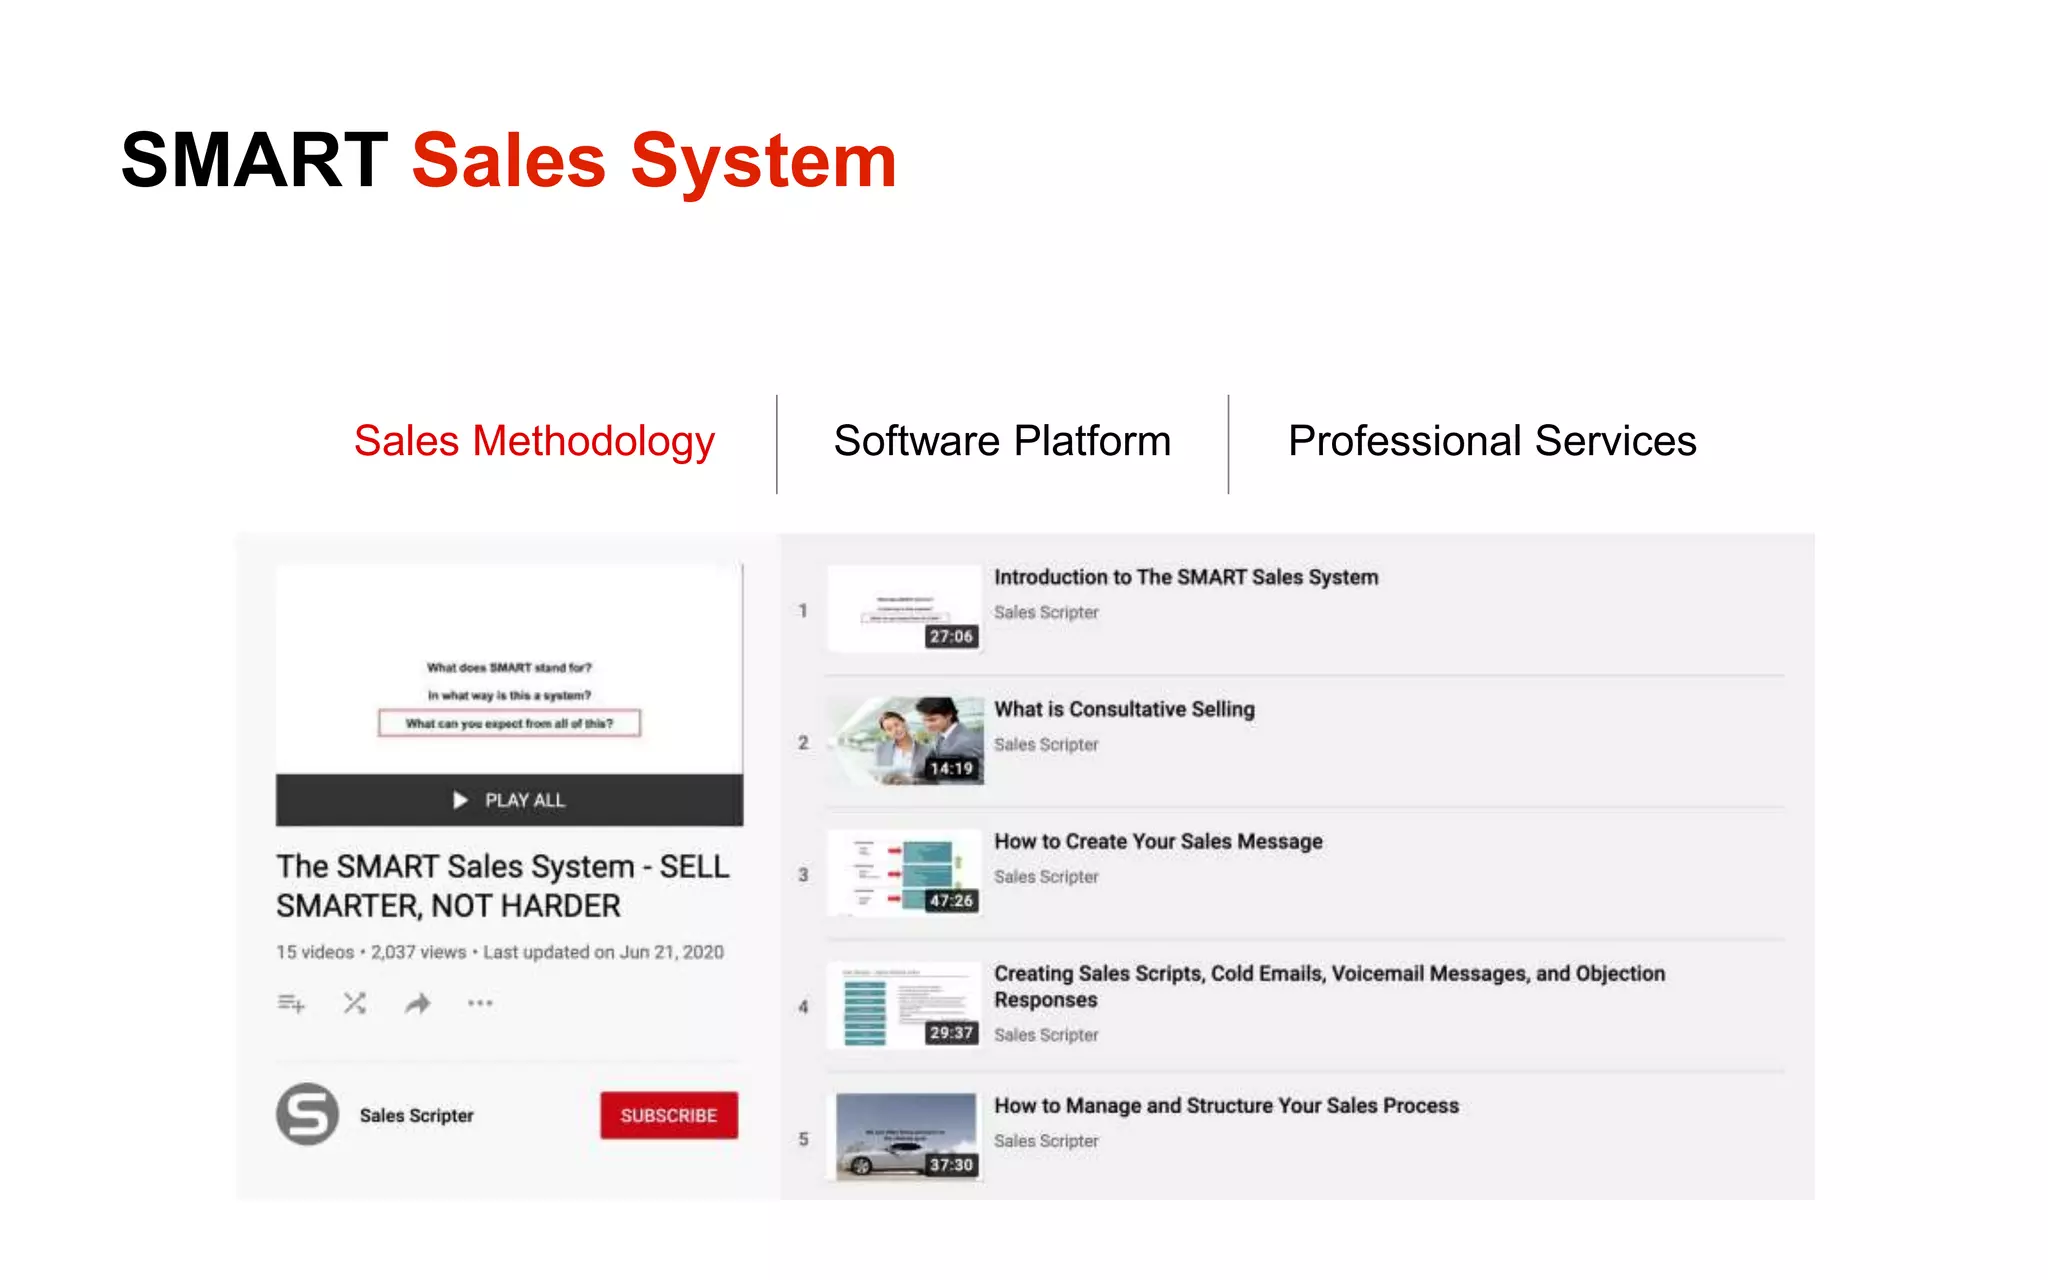Switch to Software Platform tab

(x=1002, y=441)
